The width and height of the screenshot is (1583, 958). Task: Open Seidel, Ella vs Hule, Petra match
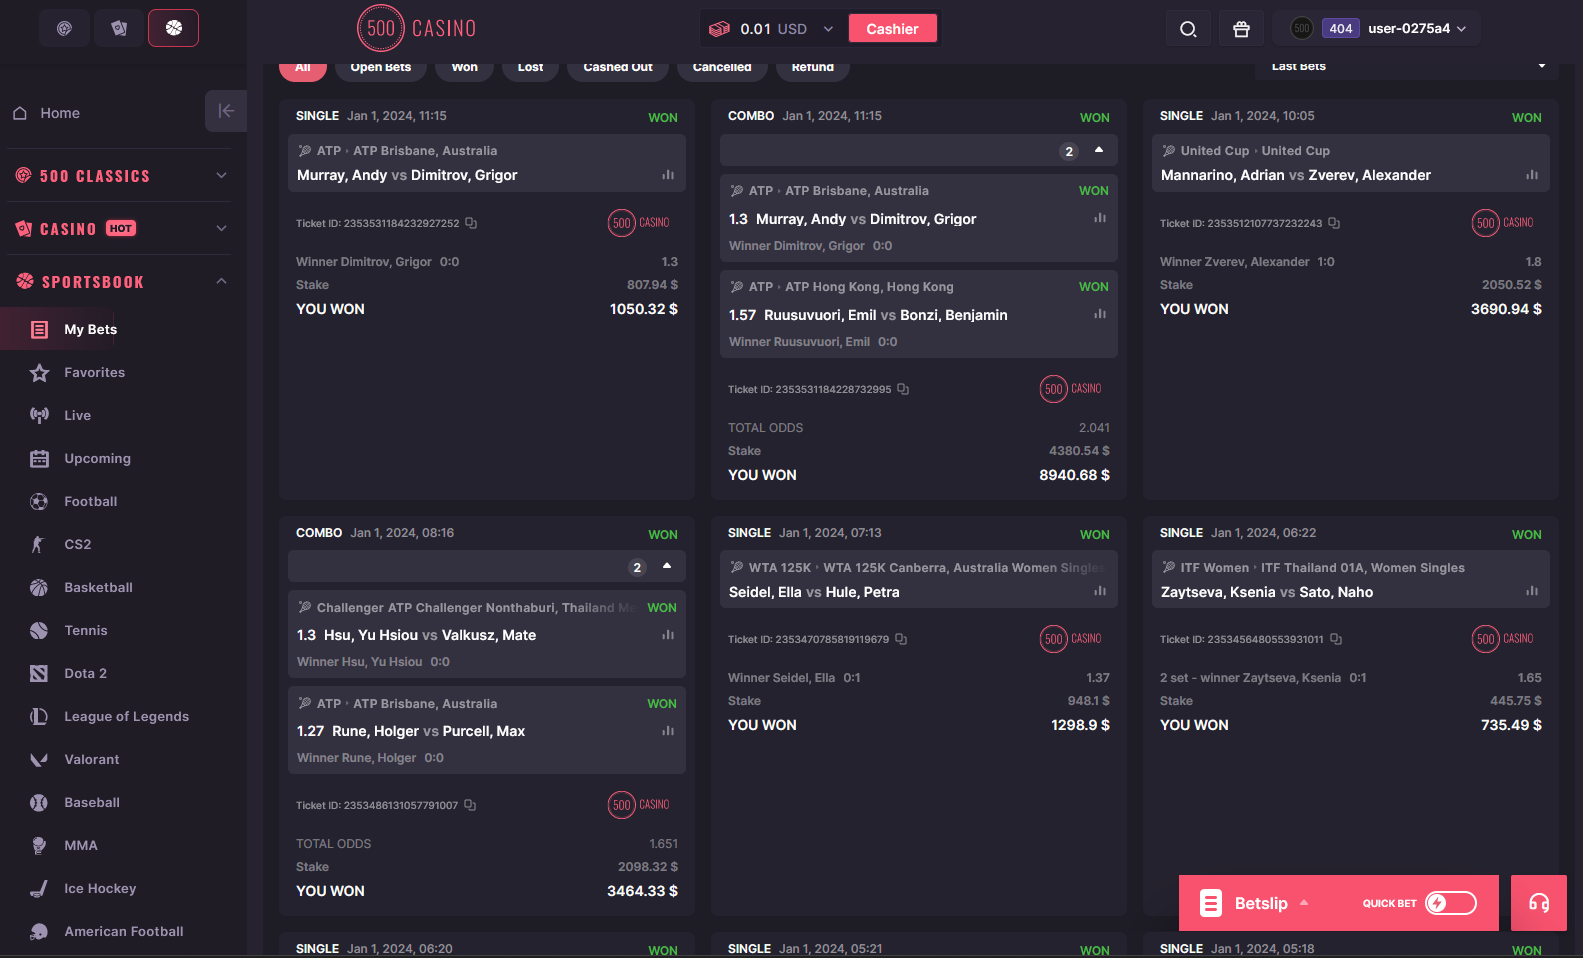[x=814, y=592]
